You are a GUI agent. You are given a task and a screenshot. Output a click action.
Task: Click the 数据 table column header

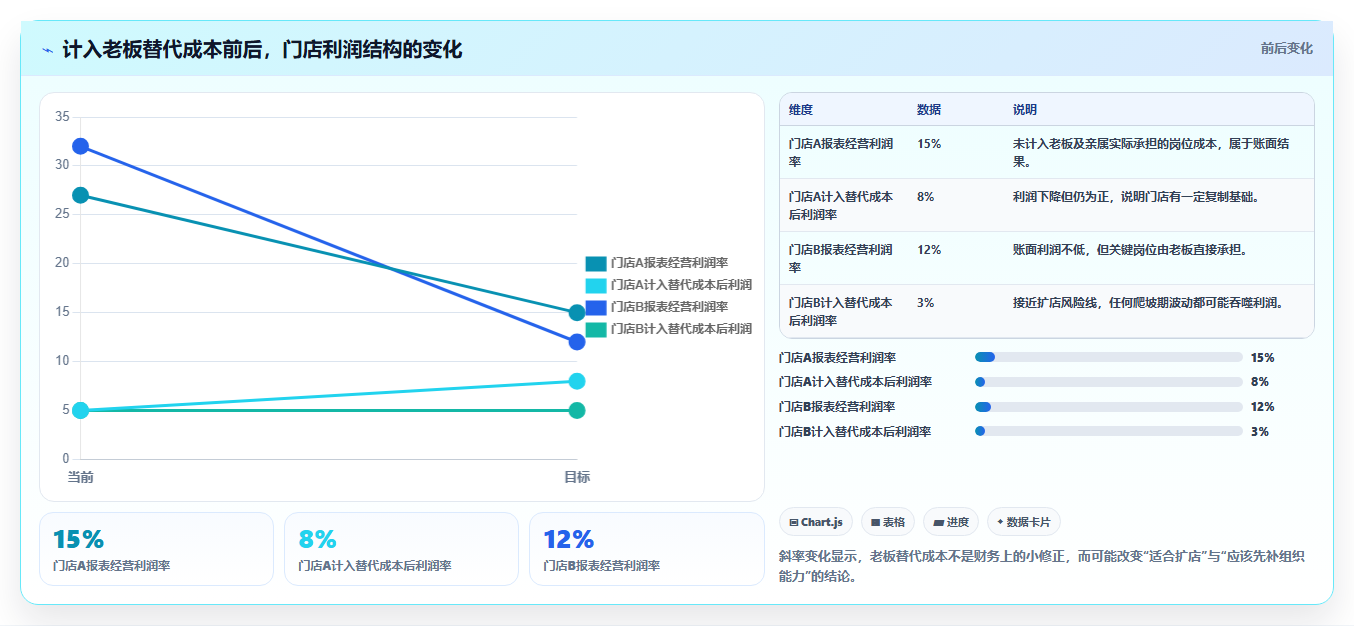pos(929,109)
